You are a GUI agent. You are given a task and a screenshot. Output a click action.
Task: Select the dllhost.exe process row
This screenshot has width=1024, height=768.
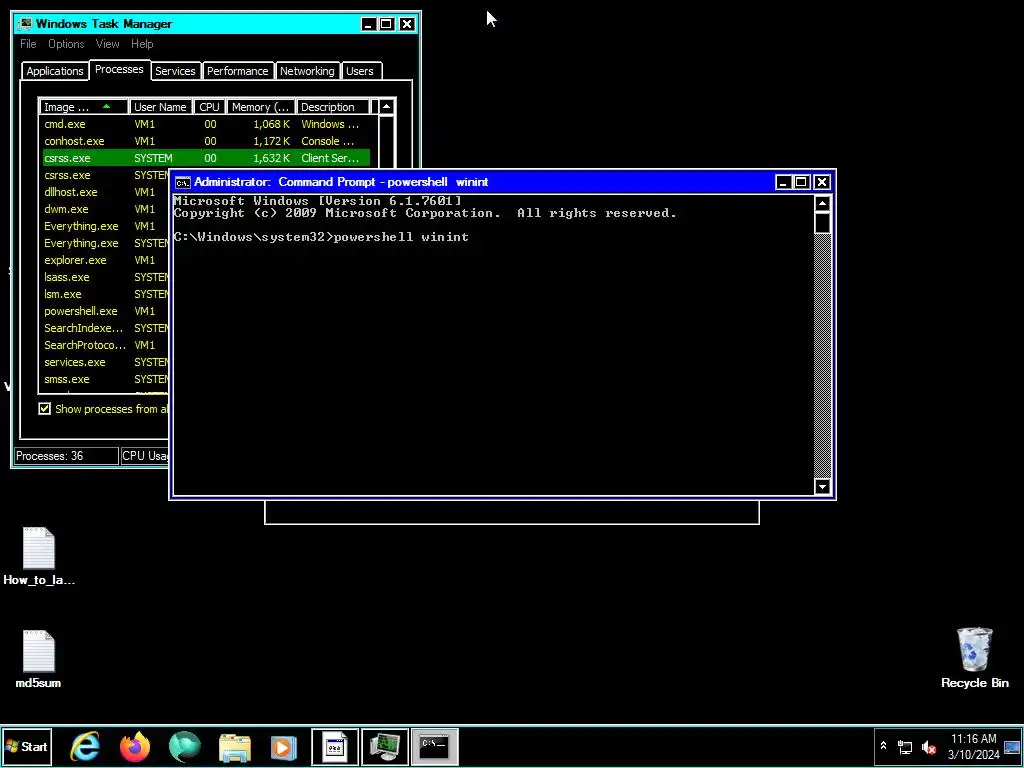click(104, 192)
